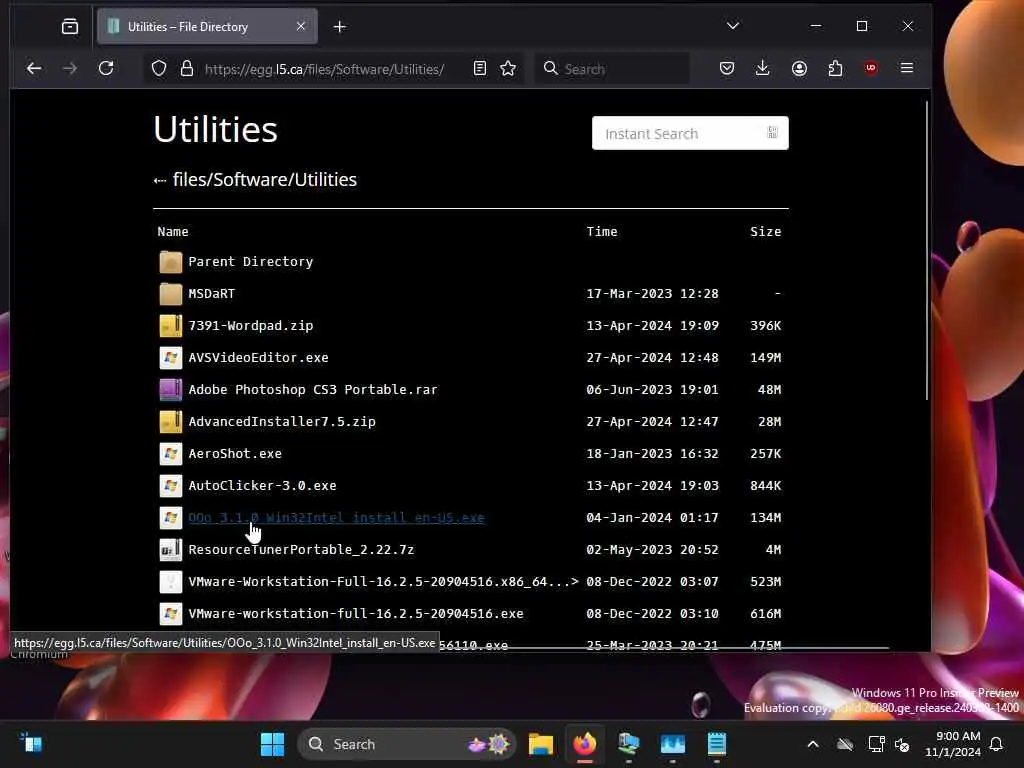The image size is (1024, 768).
Task: Open the Pocket save icon
Action: (727, 69)
